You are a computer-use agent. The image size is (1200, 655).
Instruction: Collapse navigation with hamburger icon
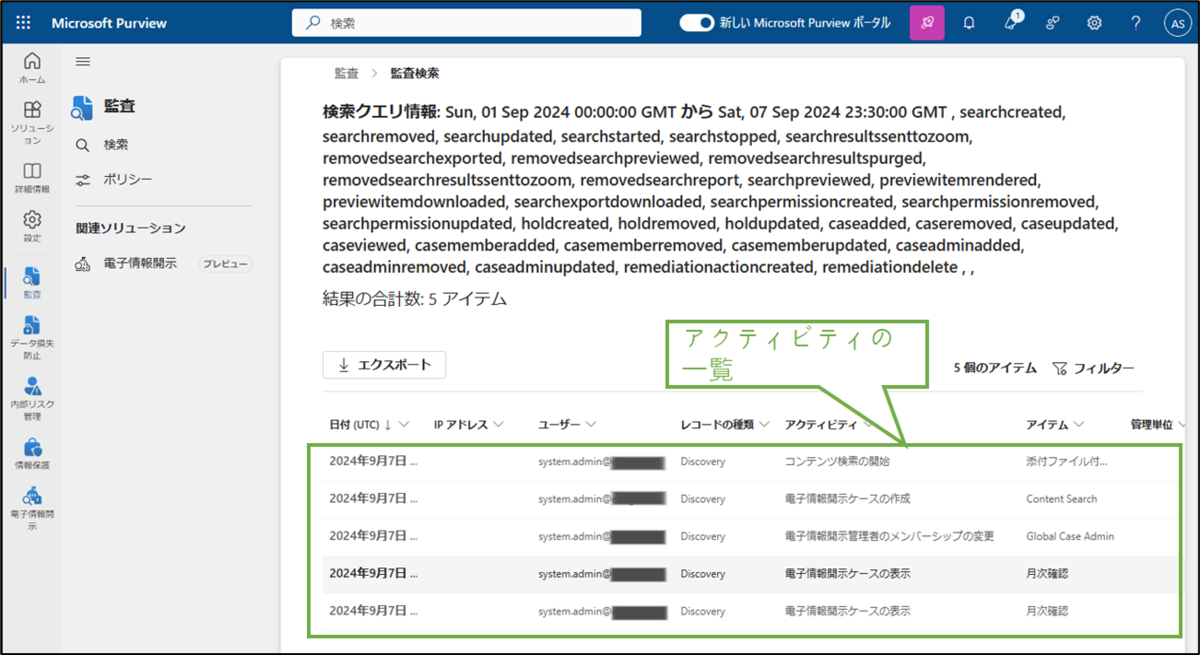pos(83,61)
